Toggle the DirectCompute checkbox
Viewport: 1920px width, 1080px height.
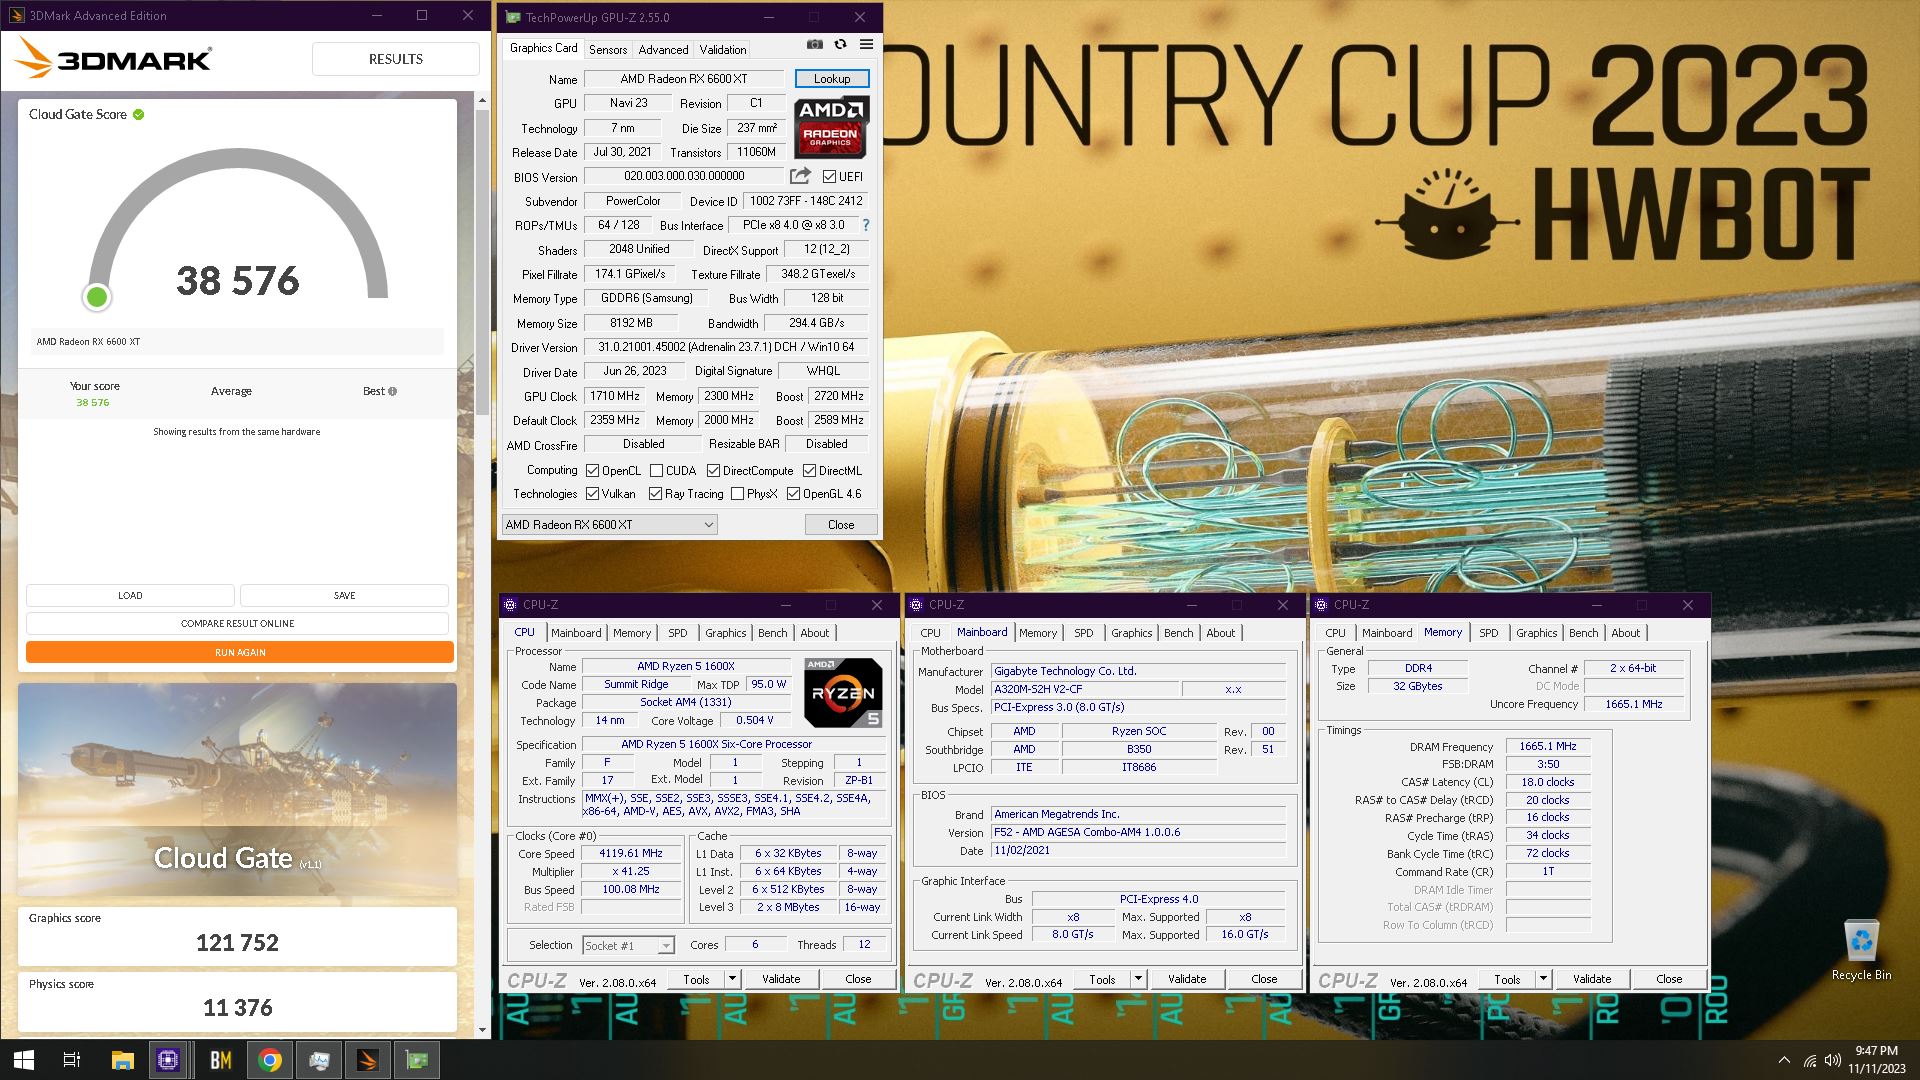click(713, 471)
